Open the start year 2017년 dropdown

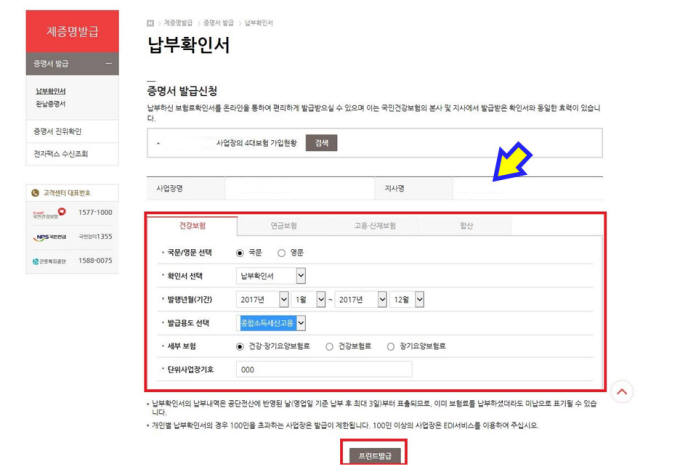pyautogui.click(x=262, y=299)
